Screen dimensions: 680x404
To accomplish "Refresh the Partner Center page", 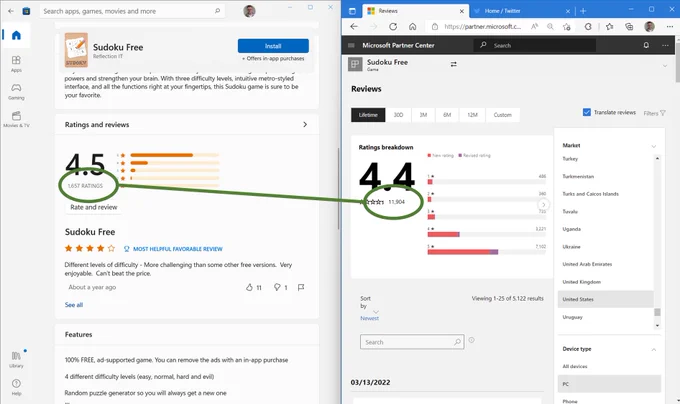I will [x=393, y=26].
